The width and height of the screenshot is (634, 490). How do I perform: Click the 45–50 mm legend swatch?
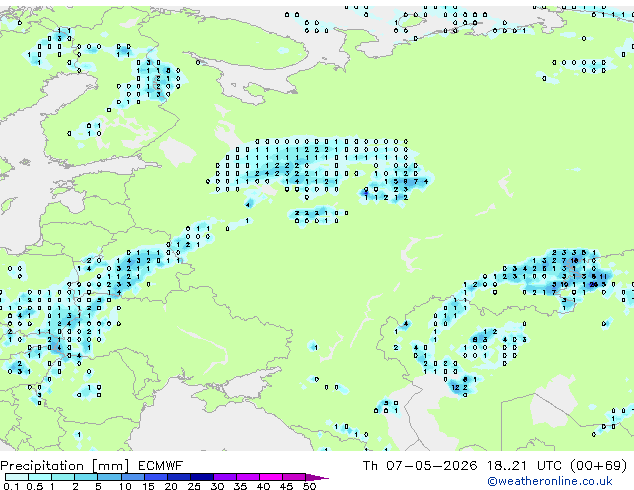click(x=294, y=477)
